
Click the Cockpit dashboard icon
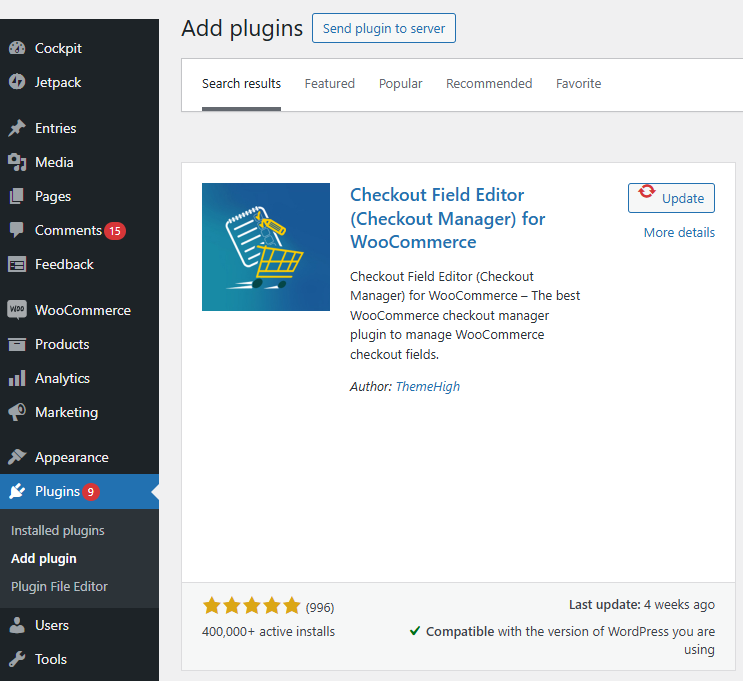[x=17, y=48]
